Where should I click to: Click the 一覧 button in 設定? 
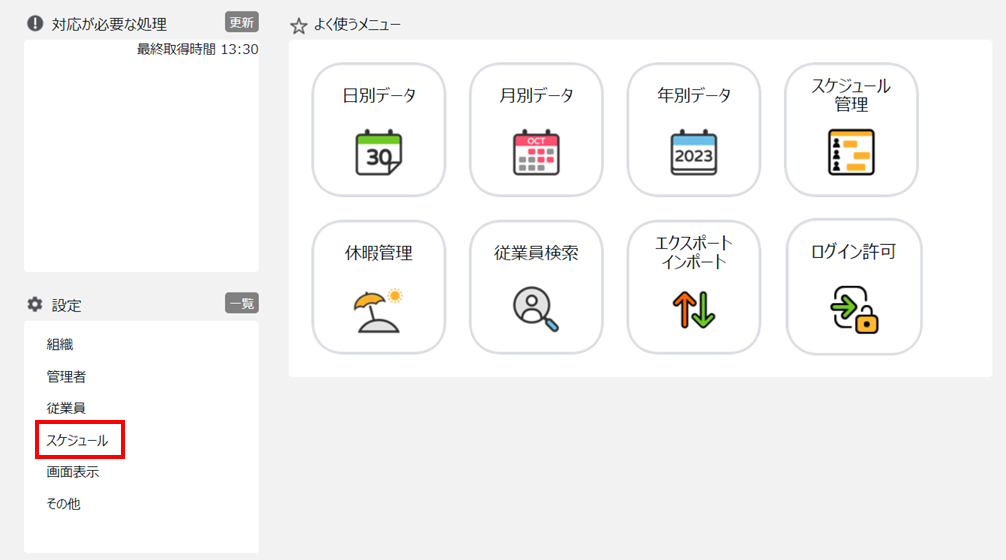[x=242, y=303]
